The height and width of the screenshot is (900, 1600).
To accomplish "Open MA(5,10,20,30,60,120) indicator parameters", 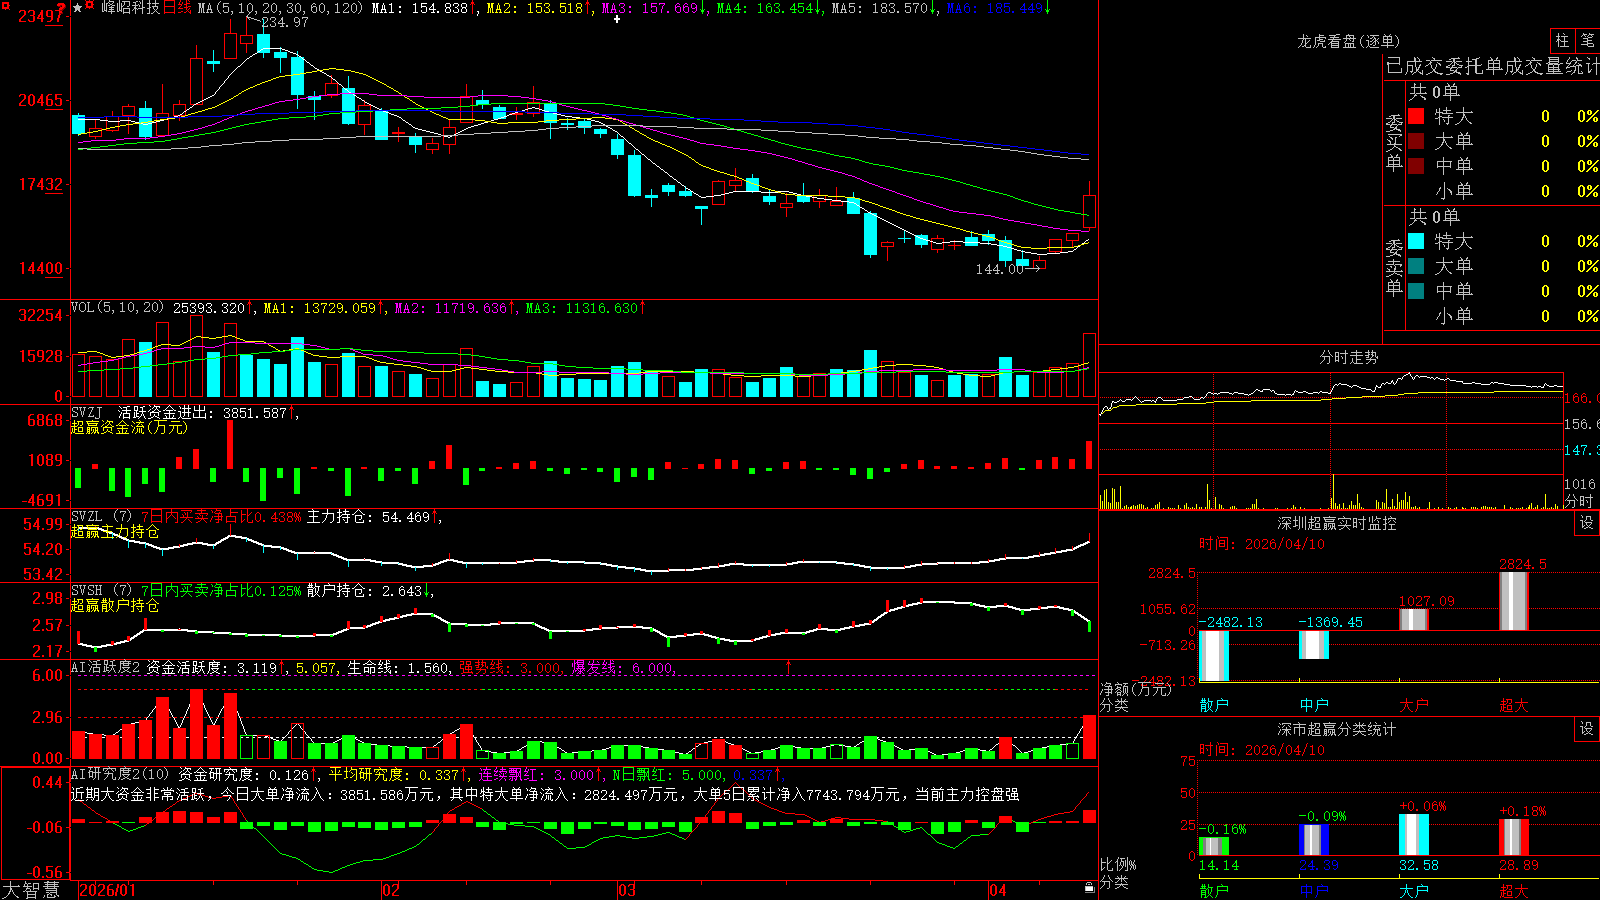I will [x=280, y=8].
